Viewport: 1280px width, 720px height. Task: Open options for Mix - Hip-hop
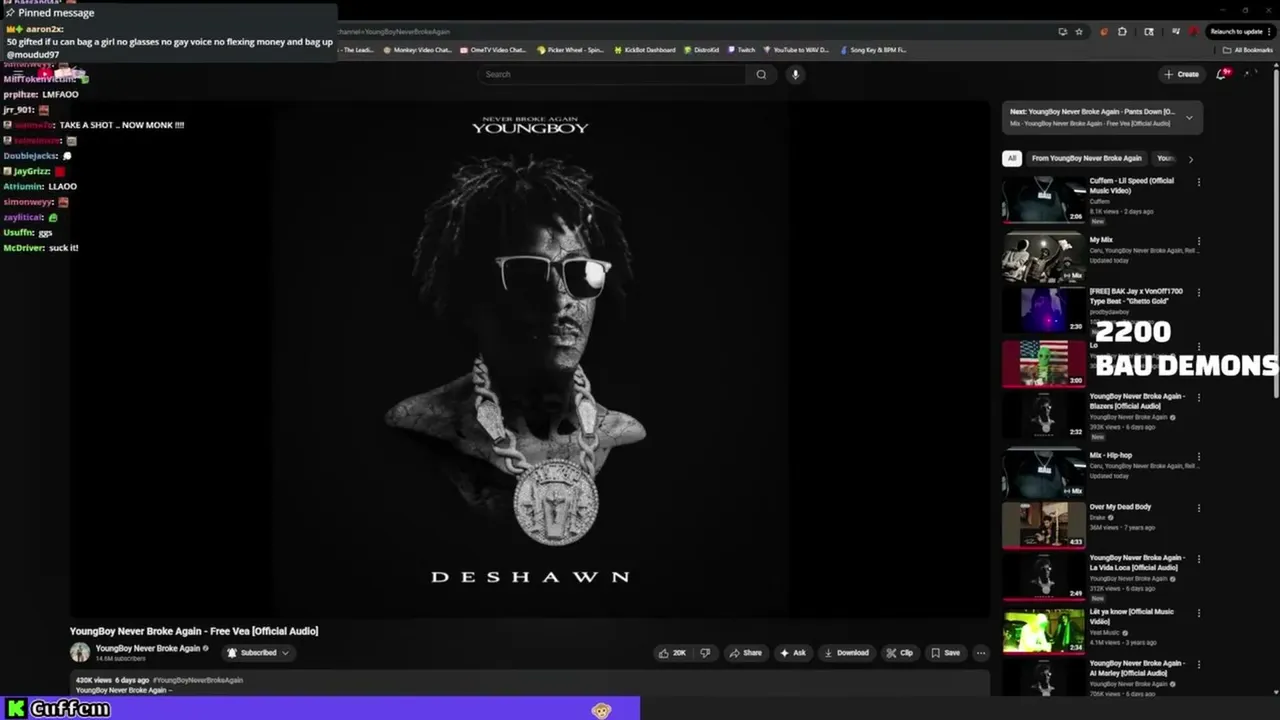(x=1198, y=456)
